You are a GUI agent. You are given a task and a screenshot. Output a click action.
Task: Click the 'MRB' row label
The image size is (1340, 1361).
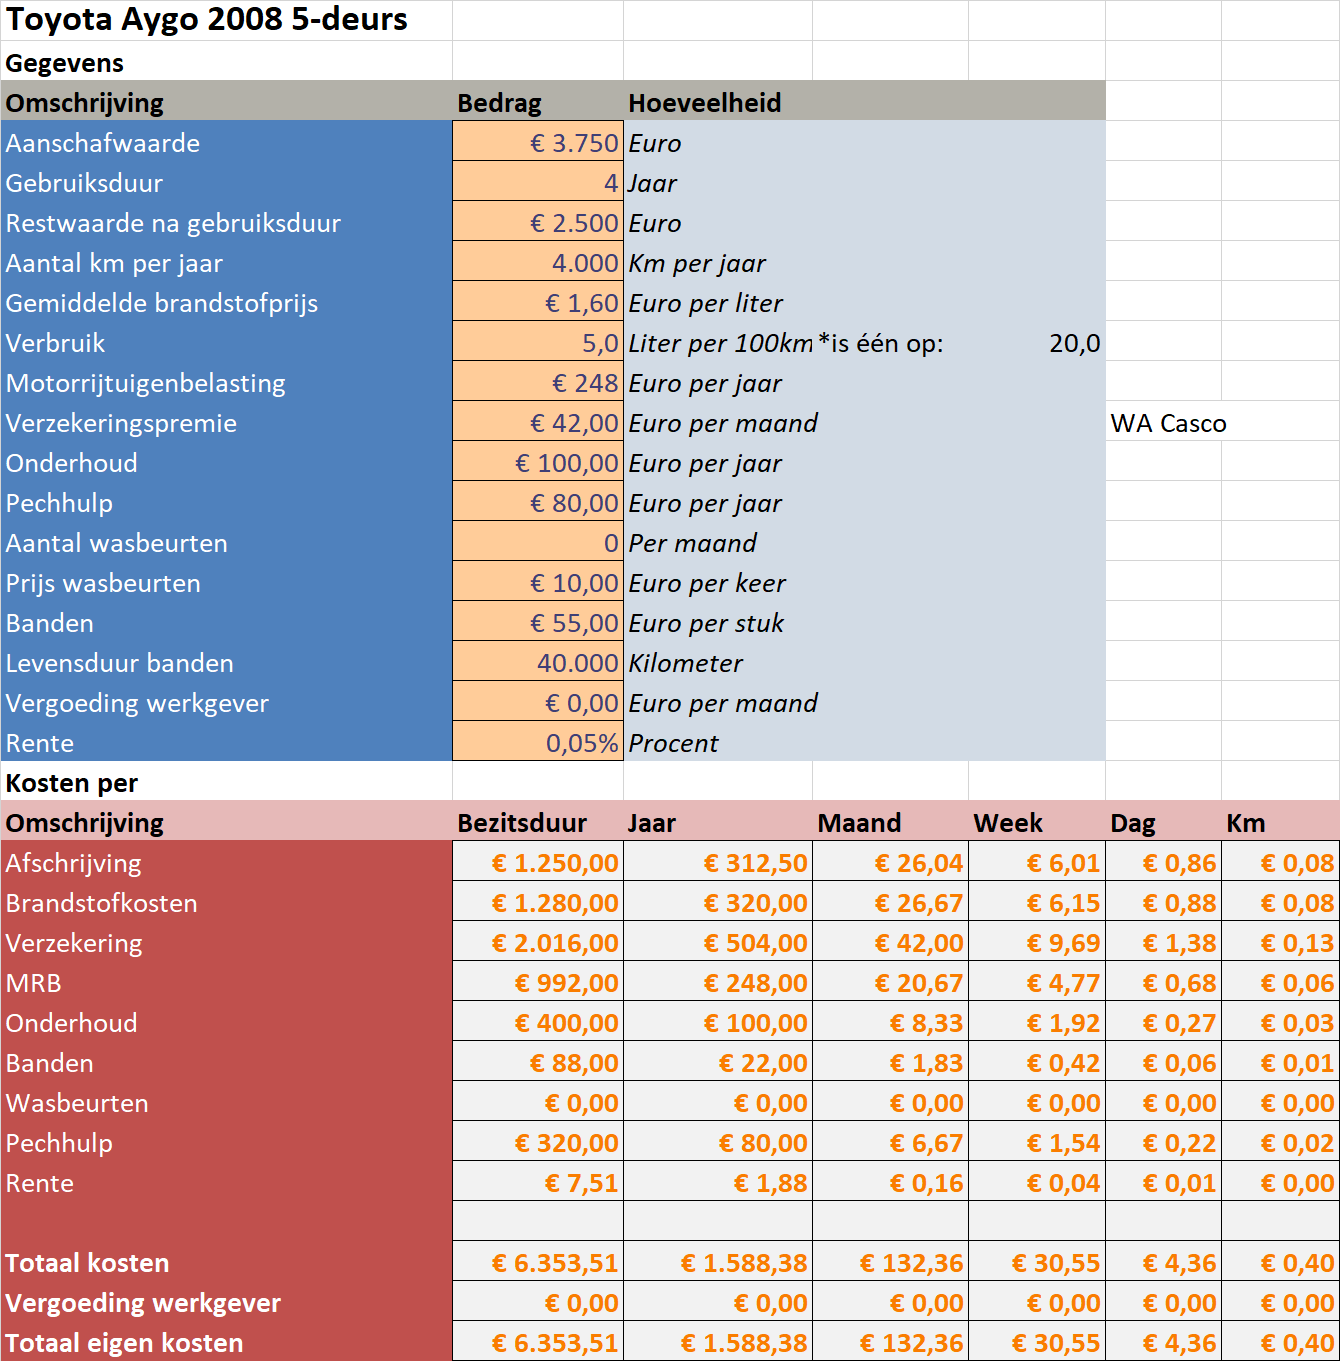pos(226,981)
